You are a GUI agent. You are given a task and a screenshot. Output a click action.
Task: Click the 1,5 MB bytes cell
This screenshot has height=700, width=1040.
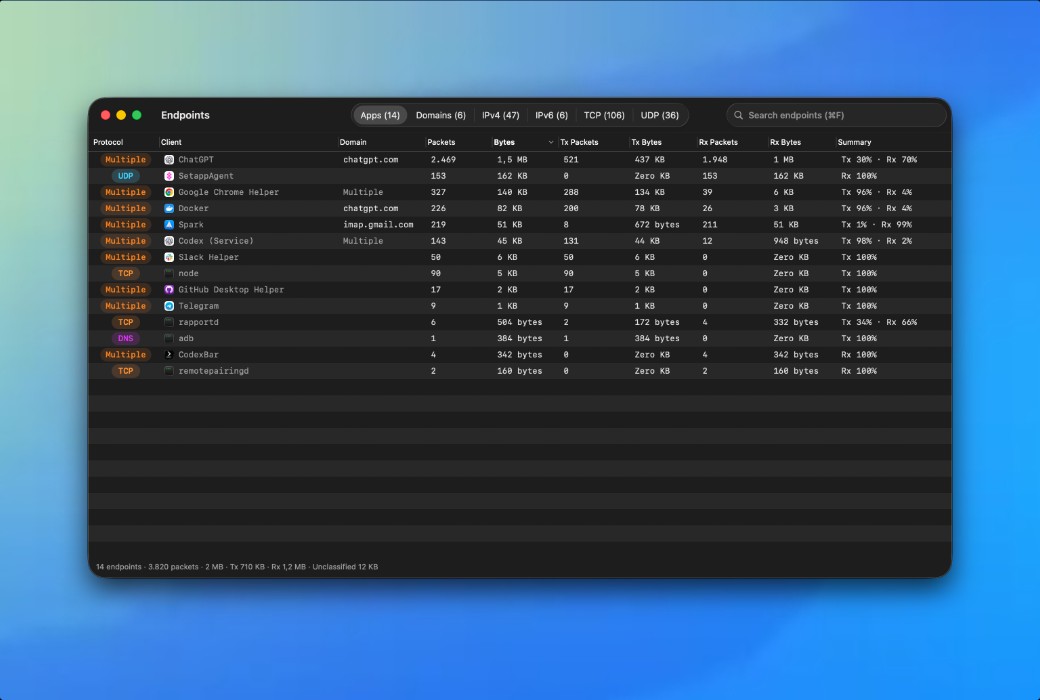[512, 160]
